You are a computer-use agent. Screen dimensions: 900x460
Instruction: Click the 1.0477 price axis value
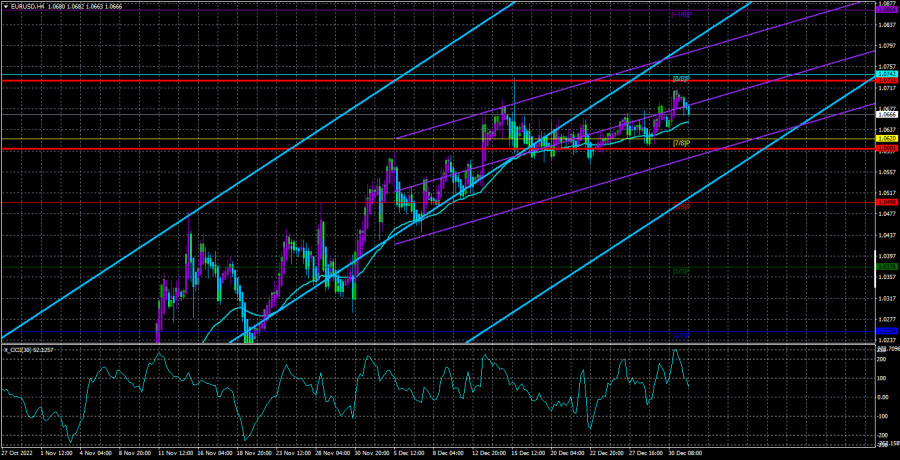(887, 214)
